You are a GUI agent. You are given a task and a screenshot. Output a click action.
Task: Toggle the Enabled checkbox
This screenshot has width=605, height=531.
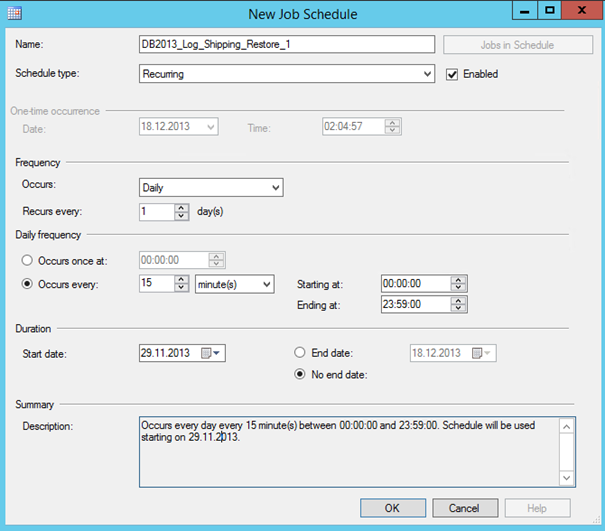click(452, 74)
